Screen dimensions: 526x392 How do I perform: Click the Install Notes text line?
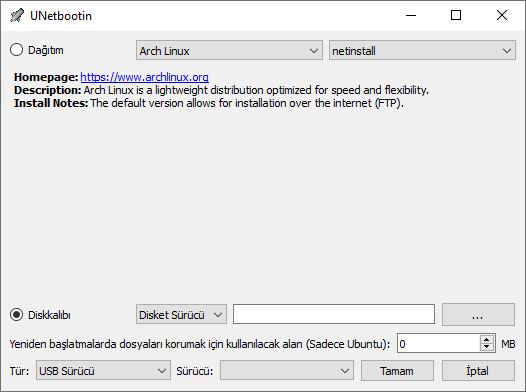point(209,103)
